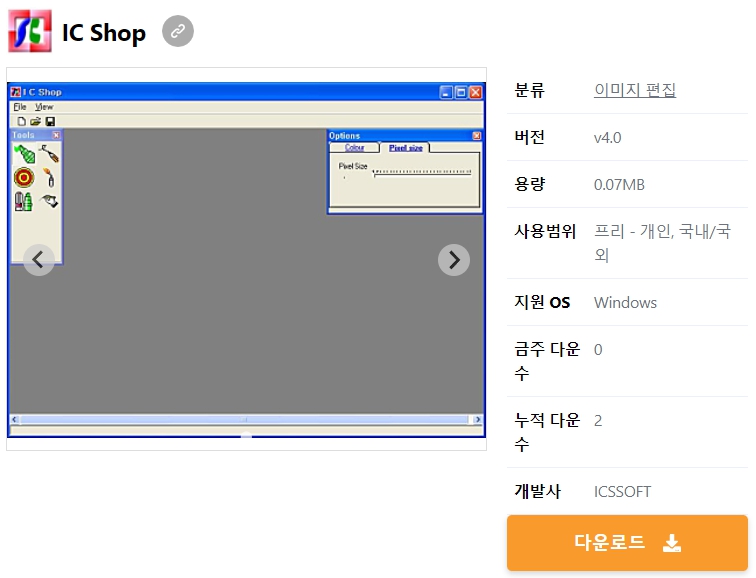Open the File menu
The width and height of the screenshot is (756, 578).
(20, 107)
